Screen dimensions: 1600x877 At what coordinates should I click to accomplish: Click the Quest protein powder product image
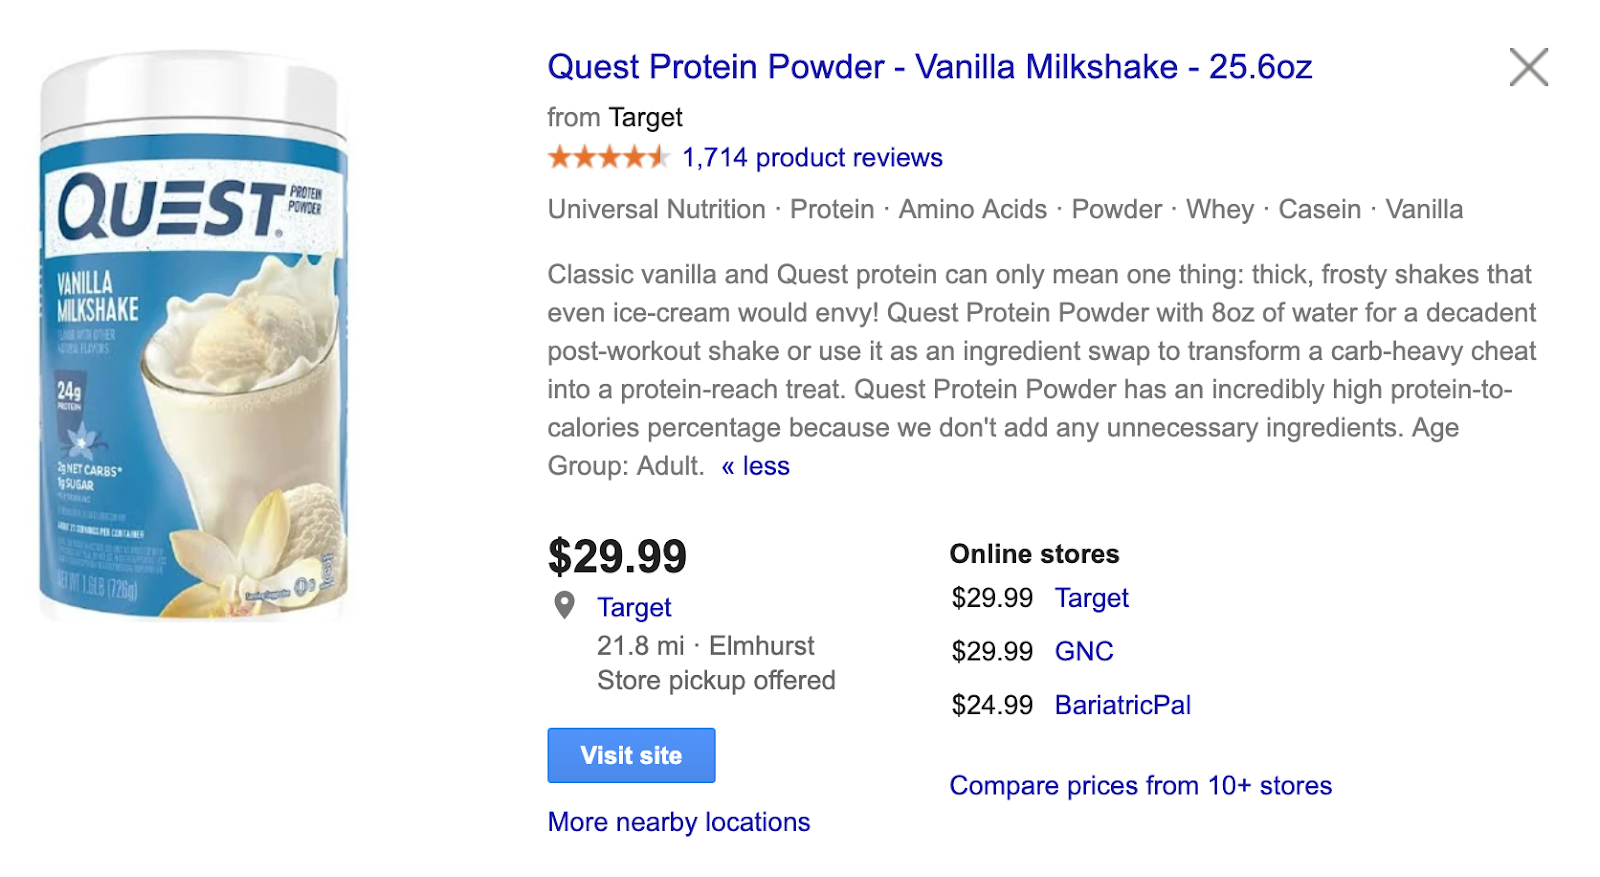194,337
